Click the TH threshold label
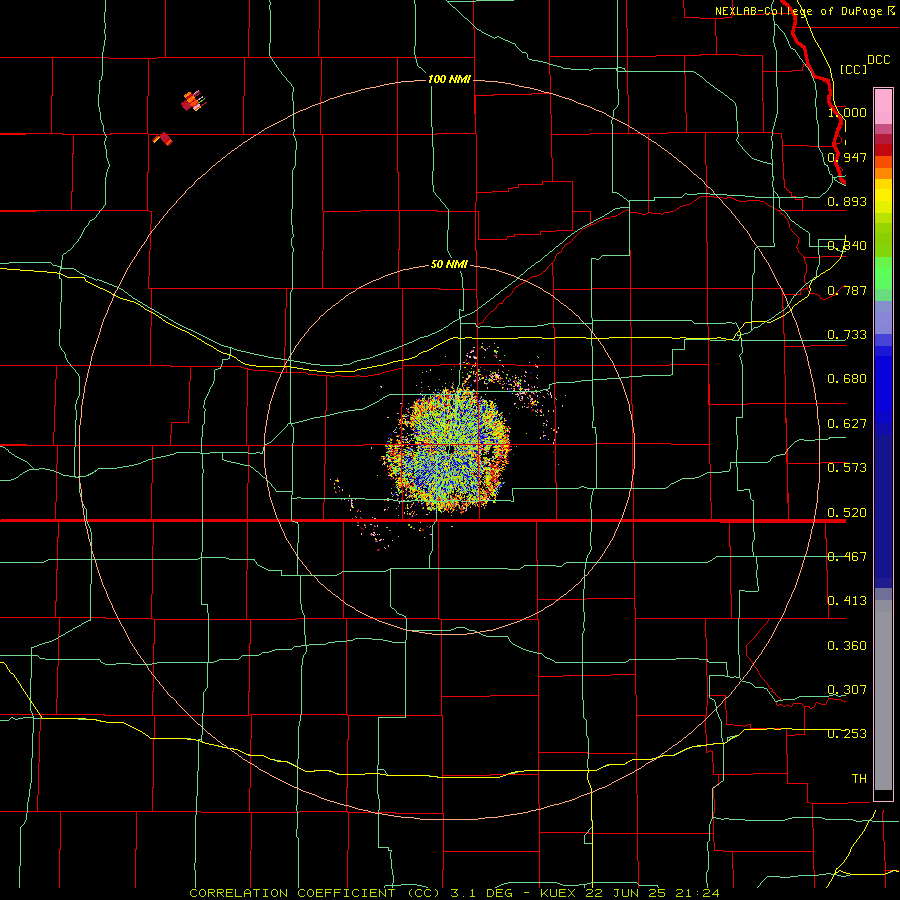This screenshot has width=900, height=900. coord(859,779)
